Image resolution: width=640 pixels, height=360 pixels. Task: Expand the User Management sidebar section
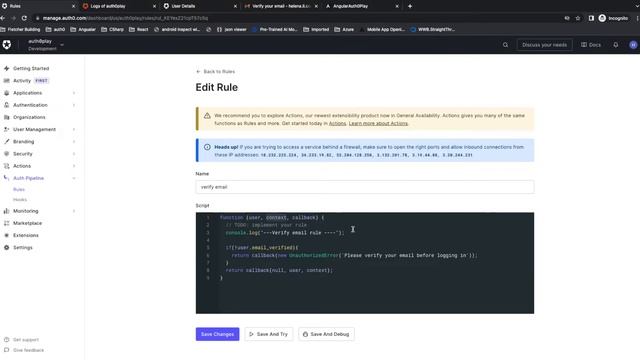(x=40, y=129)
